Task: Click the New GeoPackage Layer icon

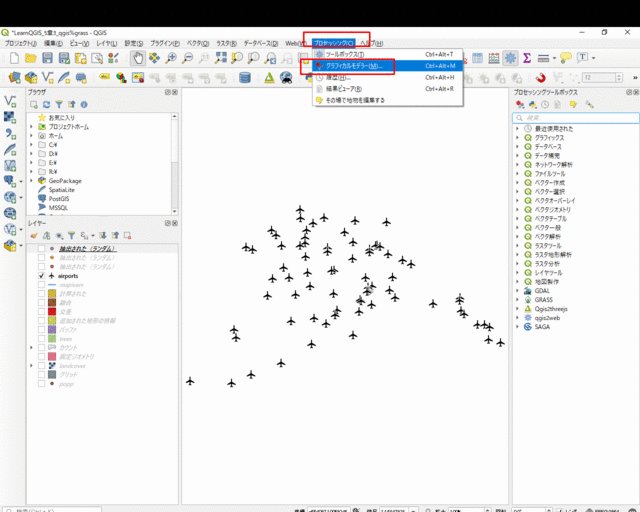Action: coord(31,77)
